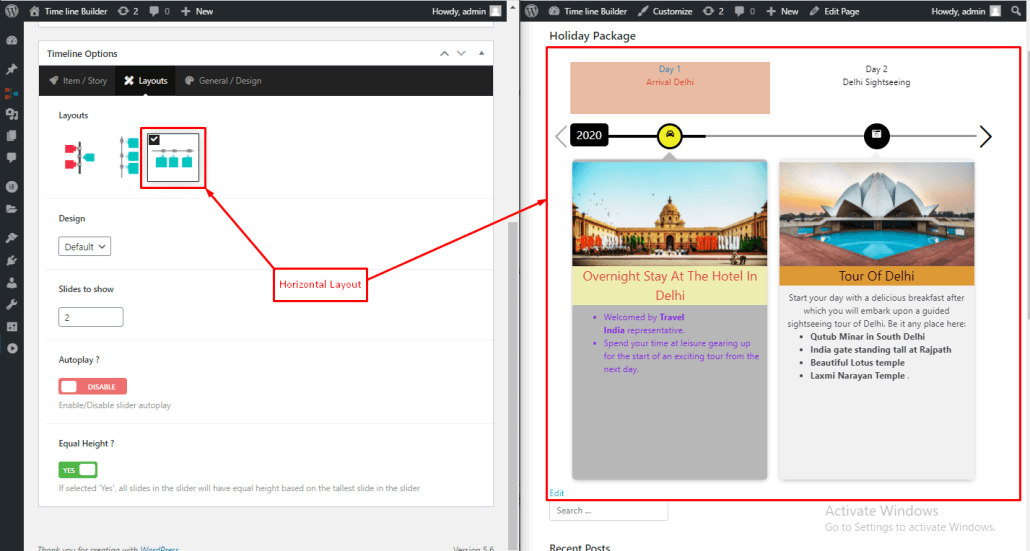Image resolution: width=1030 pixels, height=551 pixels.
Task: Open Design Default dropdown
Action: click(85, 246)
